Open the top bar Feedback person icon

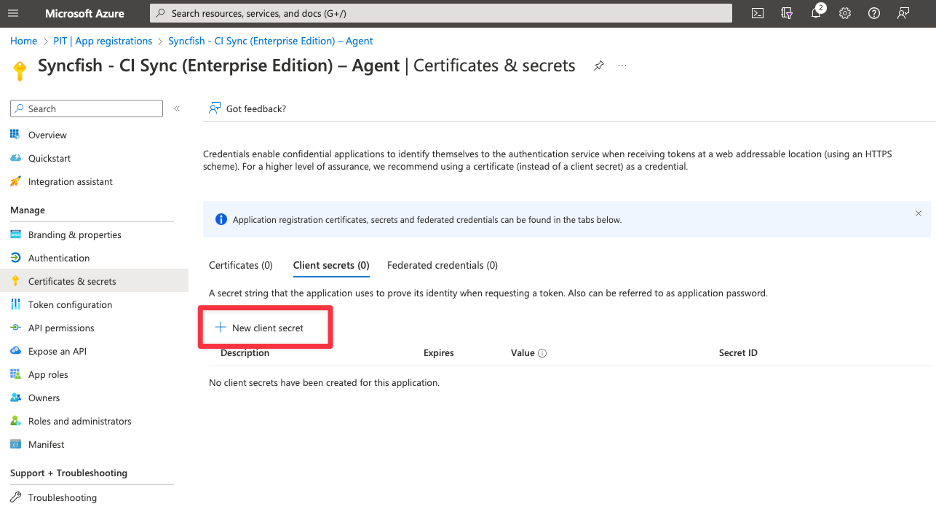click(903, 13)
